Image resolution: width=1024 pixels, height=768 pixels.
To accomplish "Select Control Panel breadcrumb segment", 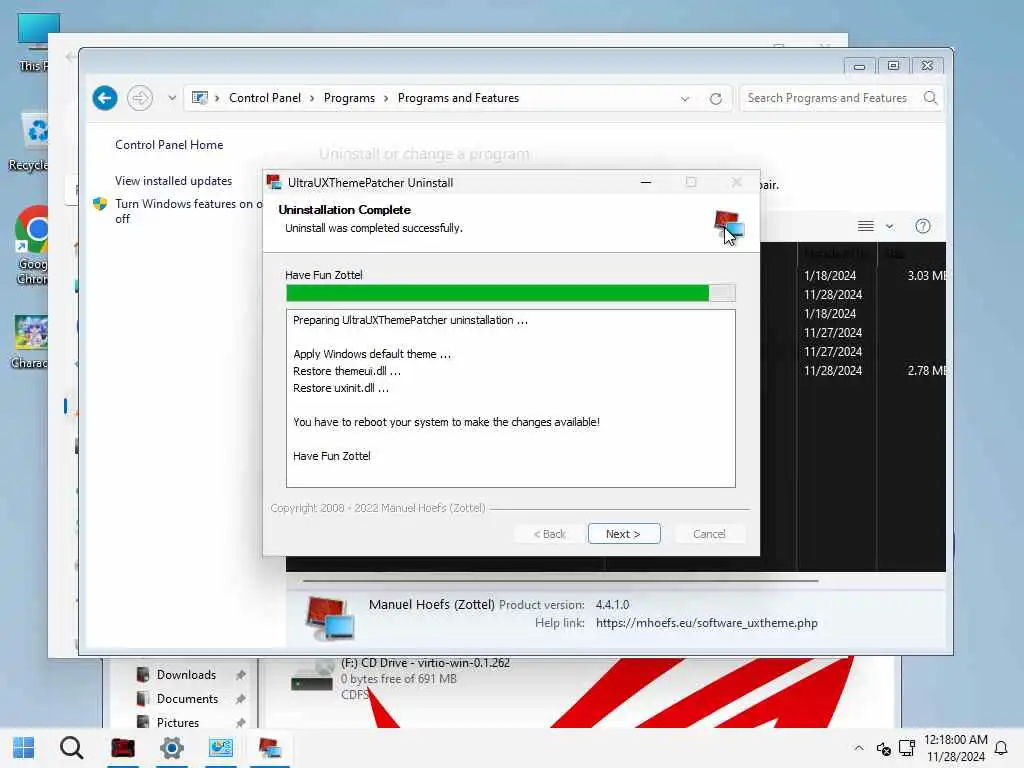I will coord(264,98).
